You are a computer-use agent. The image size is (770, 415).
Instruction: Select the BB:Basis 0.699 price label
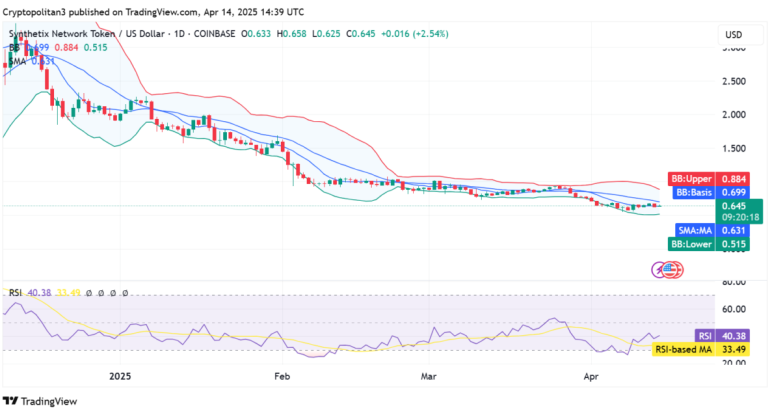(x=711, y=193)
